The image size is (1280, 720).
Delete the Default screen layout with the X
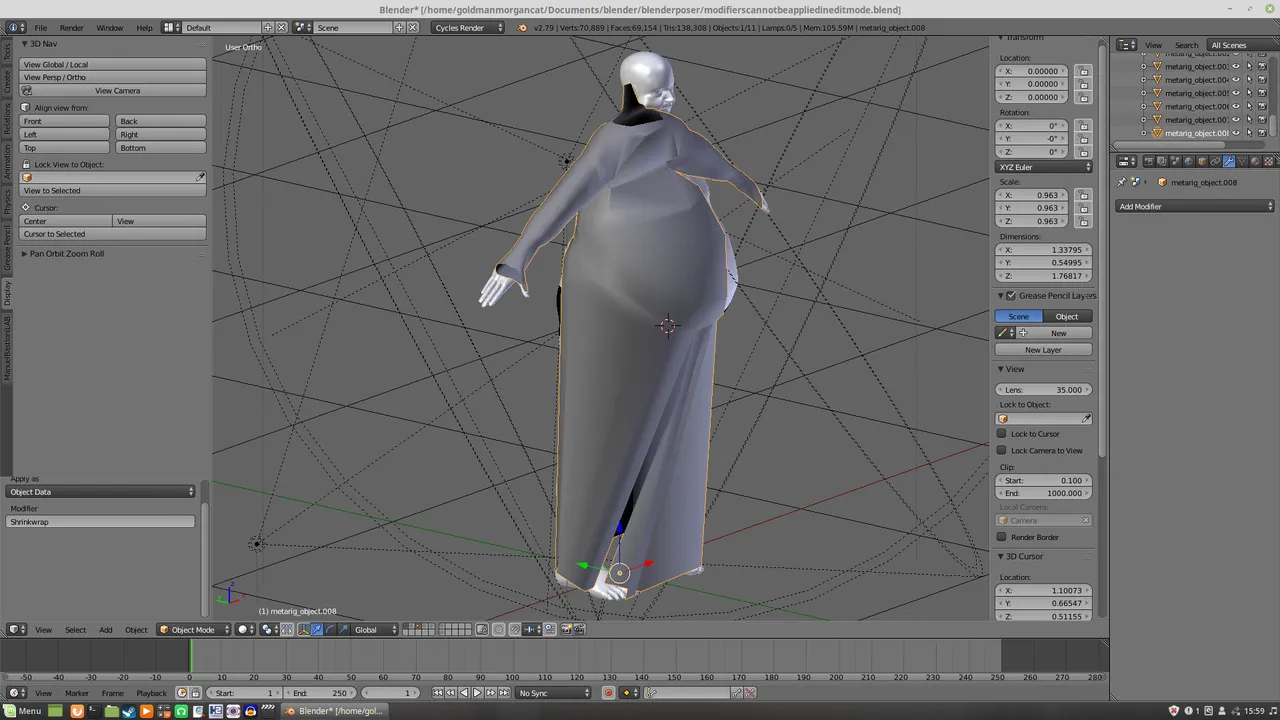(x=281, y=27)
